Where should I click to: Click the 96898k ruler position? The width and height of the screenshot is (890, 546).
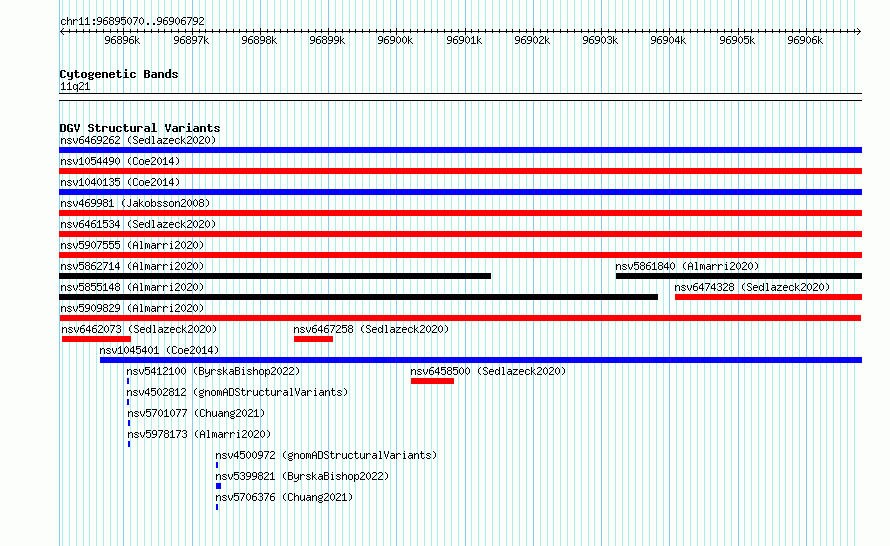[x=259, y=40]
